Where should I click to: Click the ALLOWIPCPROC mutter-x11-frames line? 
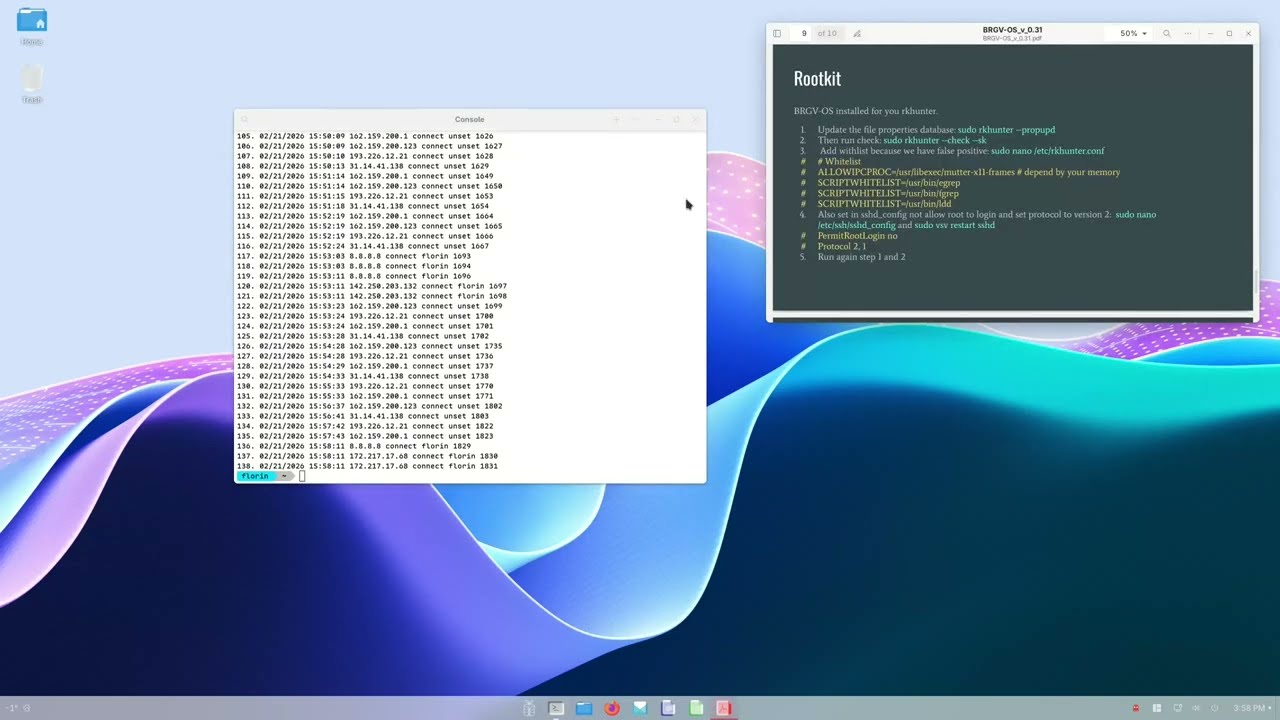[x=968, y=172]
